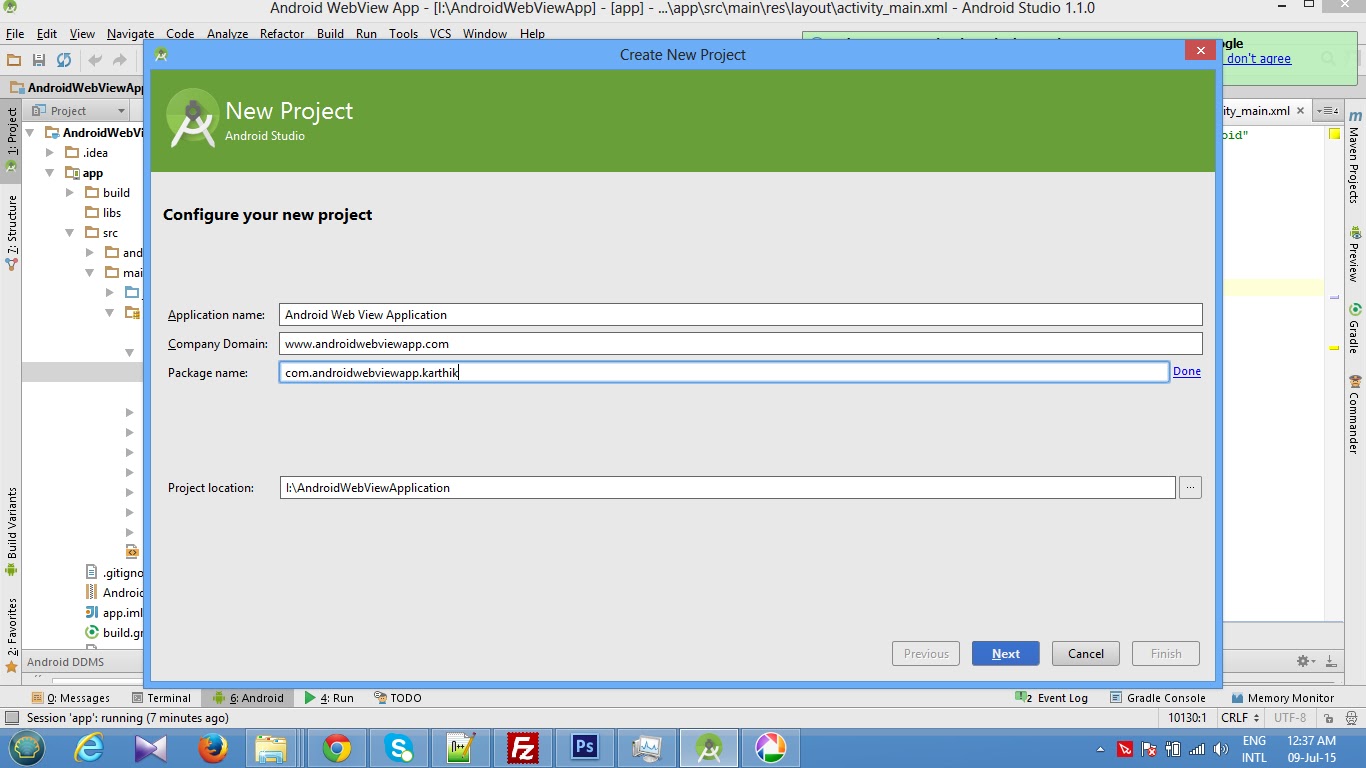
Task: Click the Photoshop icon in the taskbar
Action: click(x=584, y=748)
